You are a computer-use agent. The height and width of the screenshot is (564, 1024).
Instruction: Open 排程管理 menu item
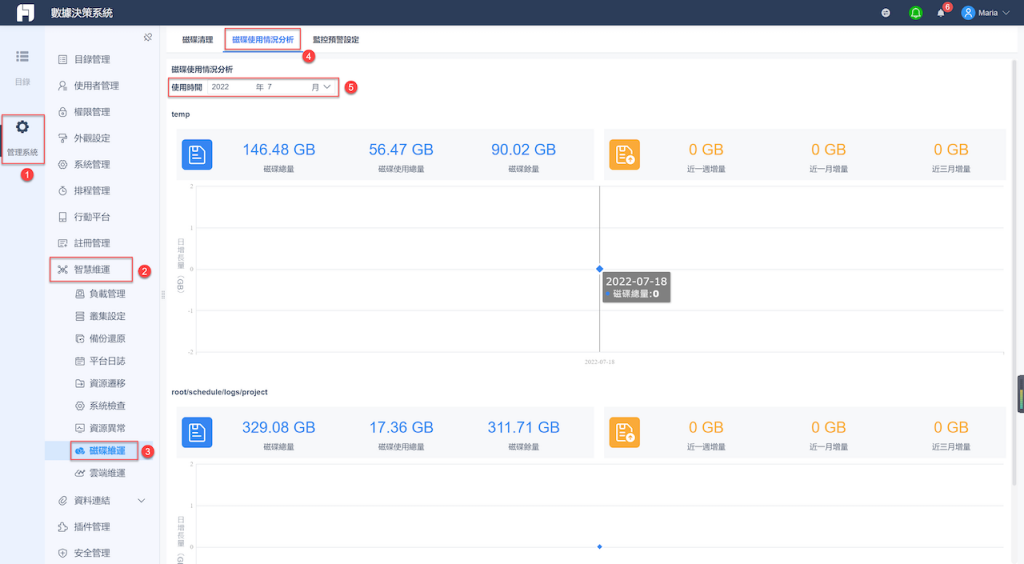click(92, 191)
